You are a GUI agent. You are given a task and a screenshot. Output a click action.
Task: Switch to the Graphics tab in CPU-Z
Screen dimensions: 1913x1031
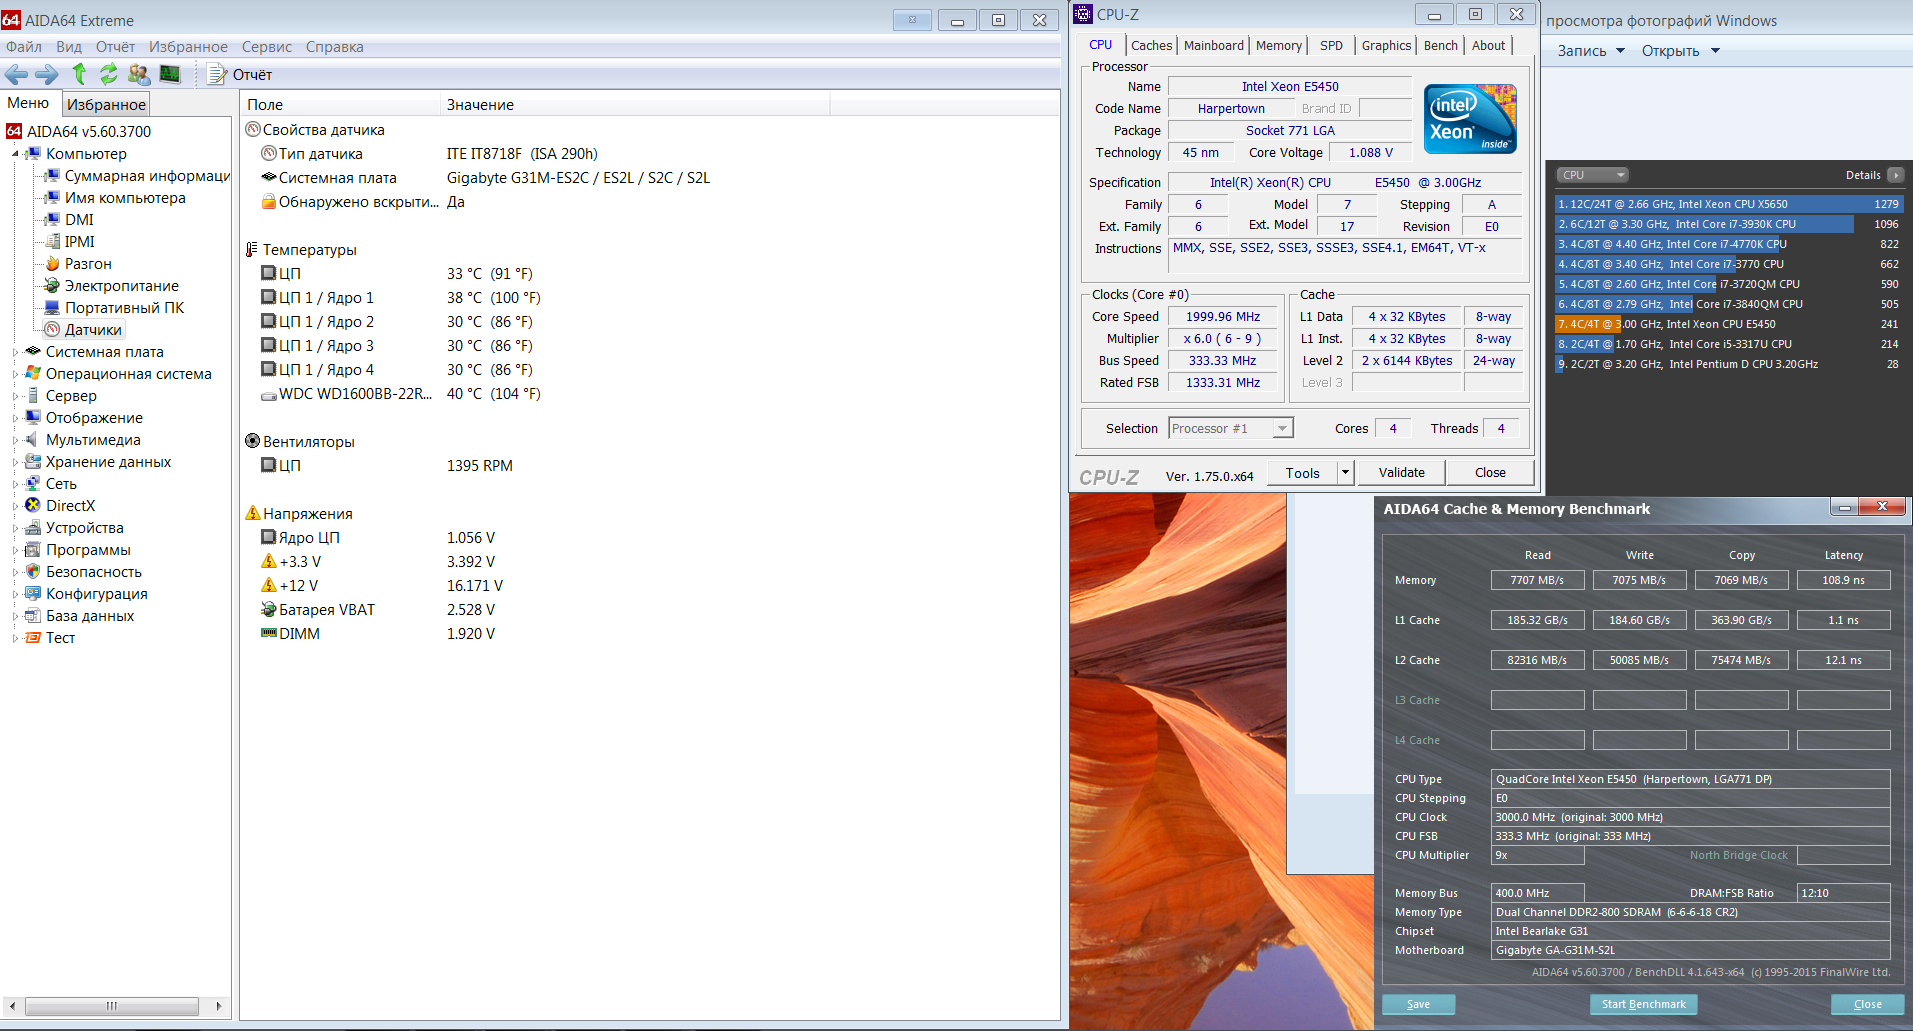point(1386,45)
